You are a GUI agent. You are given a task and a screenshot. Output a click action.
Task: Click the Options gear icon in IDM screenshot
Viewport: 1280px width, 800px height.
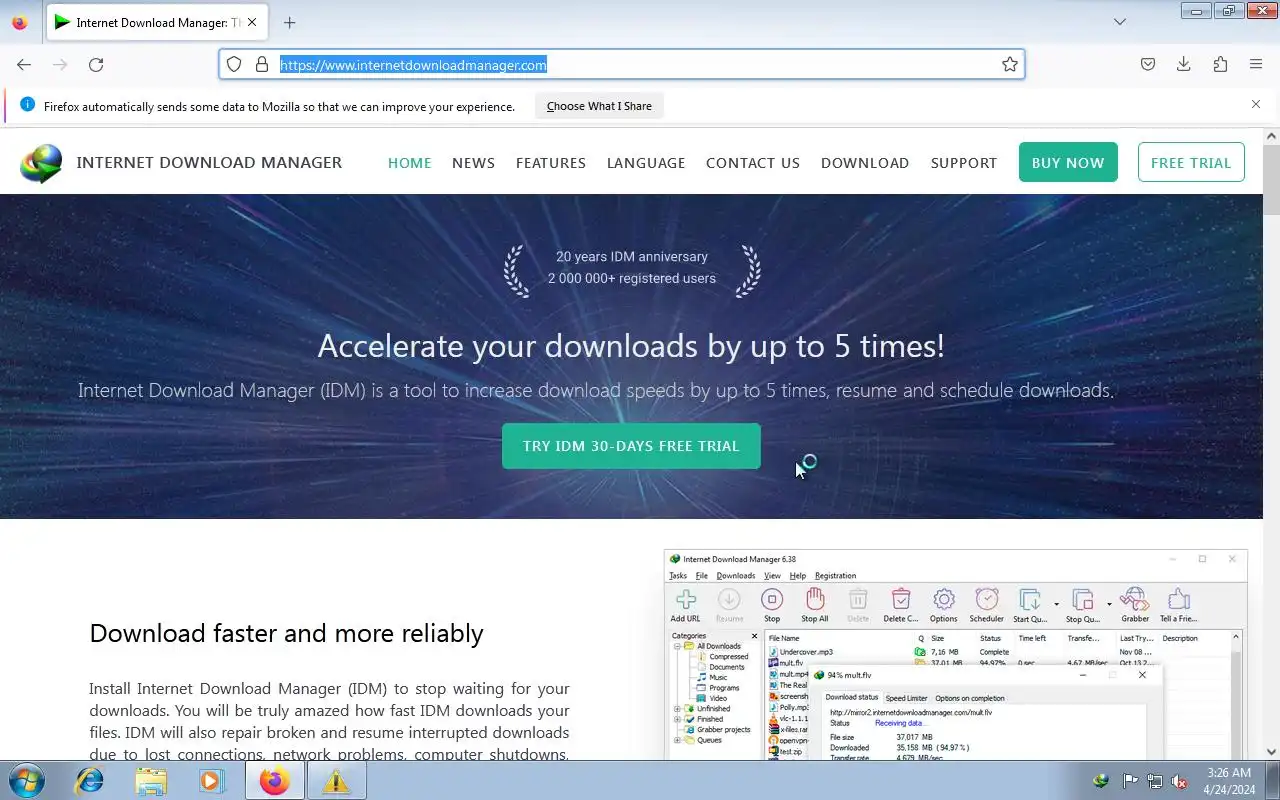point(944,606)
